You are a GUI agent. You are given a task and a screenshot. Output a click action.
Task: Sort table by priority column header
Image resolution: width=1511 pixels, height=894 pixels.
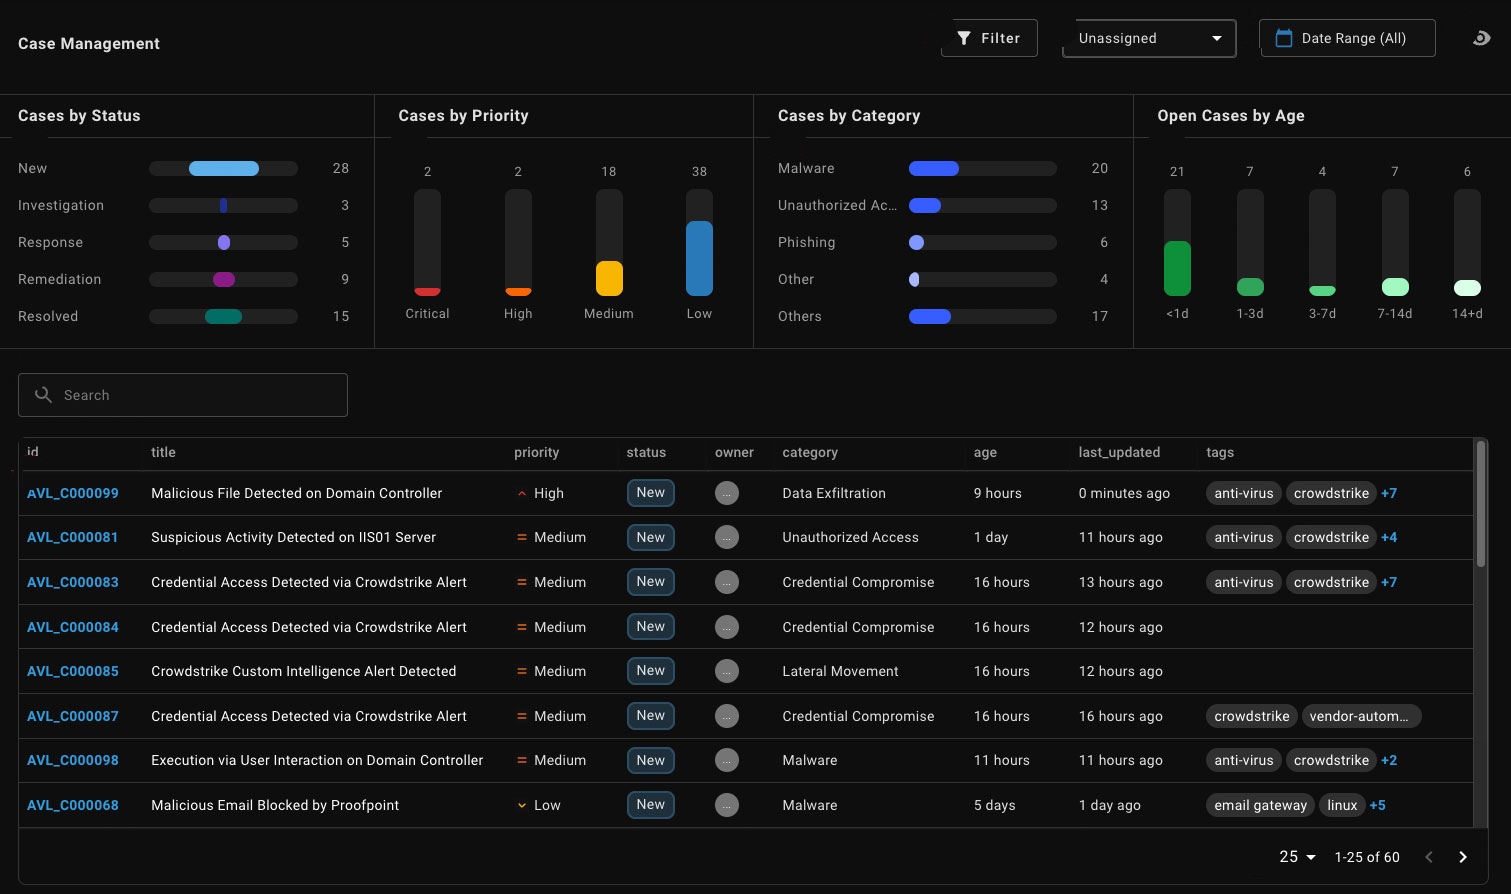point(536,452)
